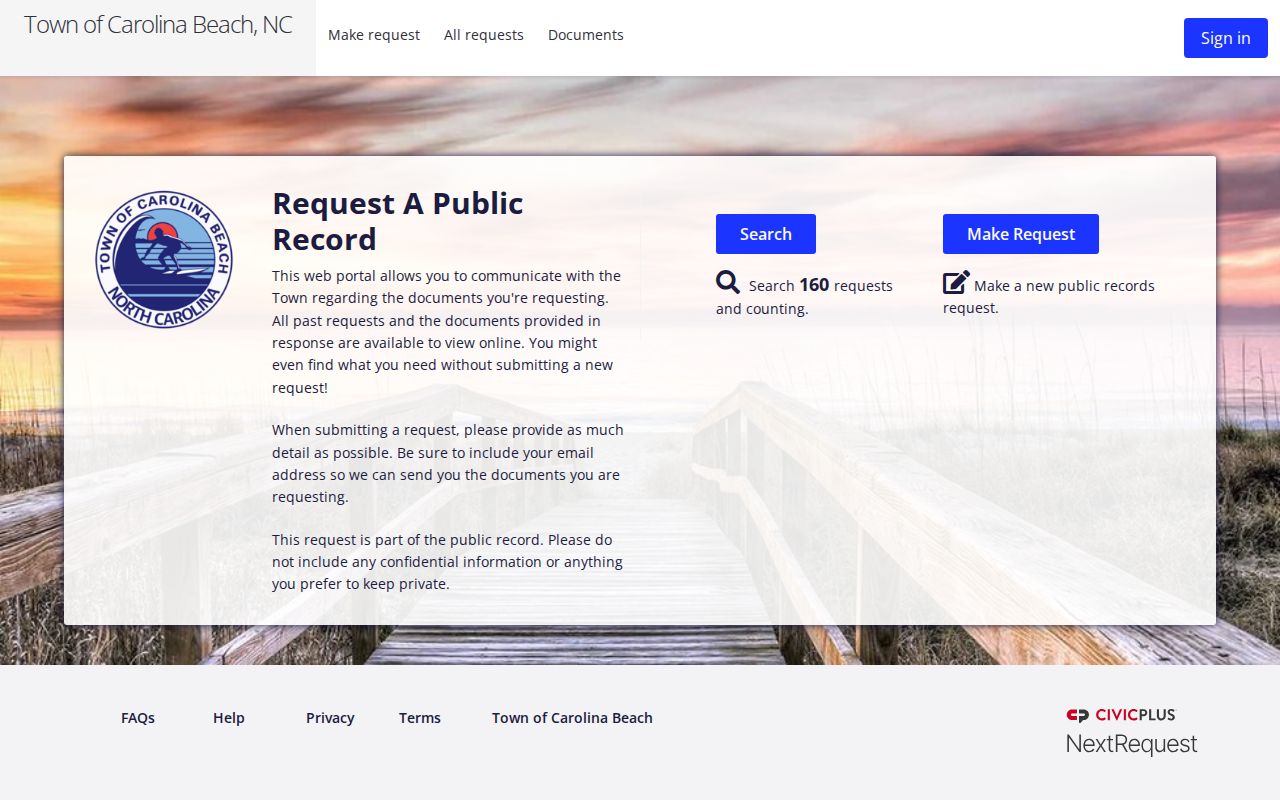Click the blue Make Request button
Image resolution: width=1280 pixels, height=800 pixels.
click(1021, 234)
